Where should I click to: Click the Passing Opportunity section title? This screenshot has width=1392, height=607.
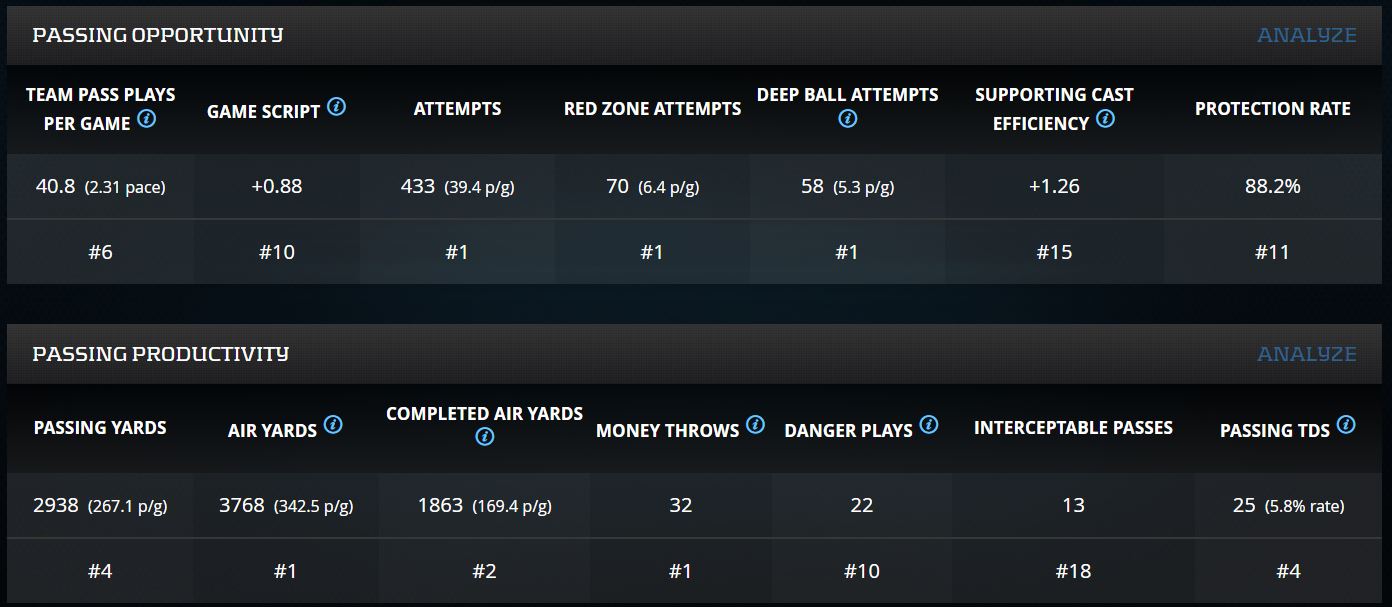[x=158, y=35]
